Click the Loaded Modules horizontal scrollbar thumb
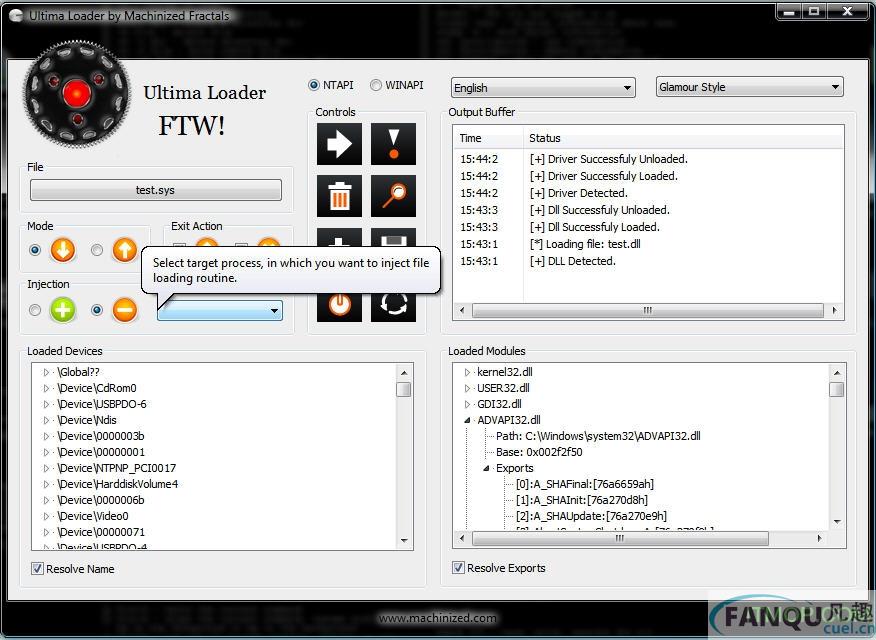 tap(620, 538)
